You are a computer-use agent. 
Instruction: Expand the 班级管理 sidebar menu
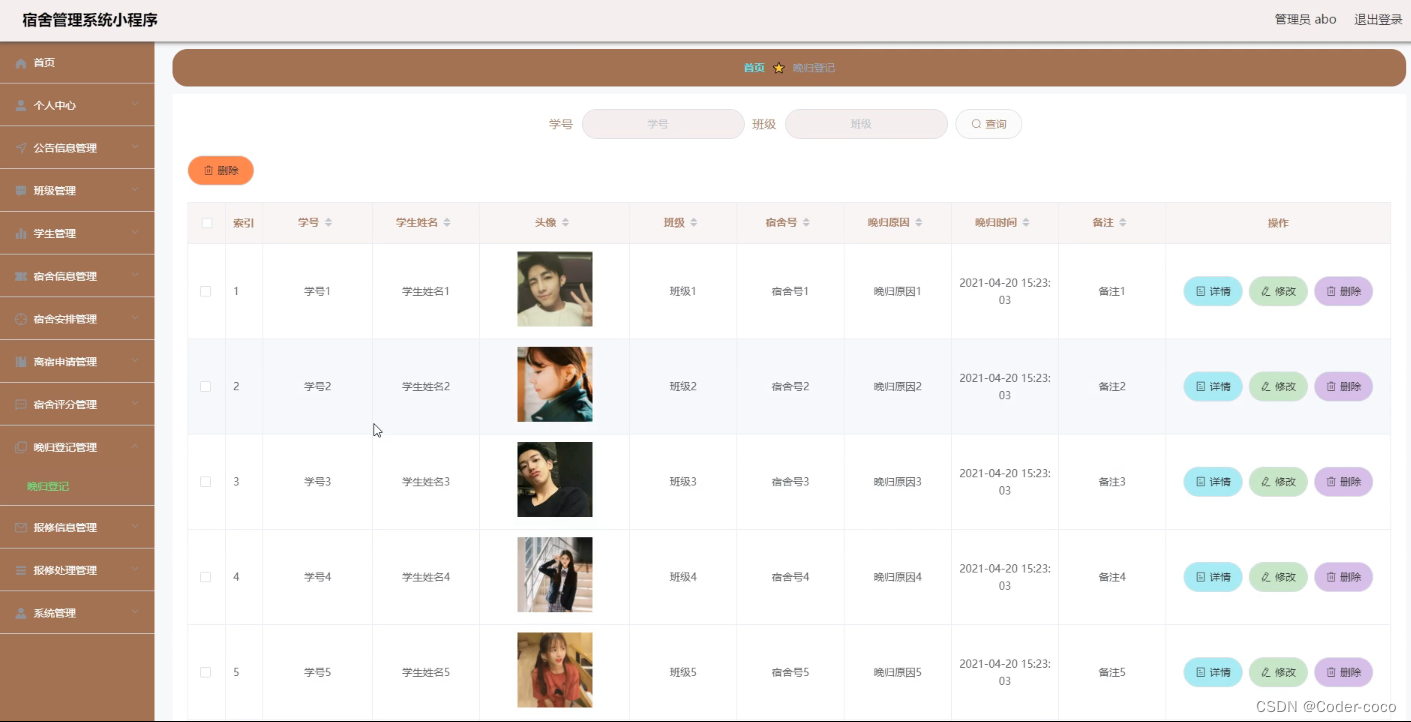(x=77, y=190)
